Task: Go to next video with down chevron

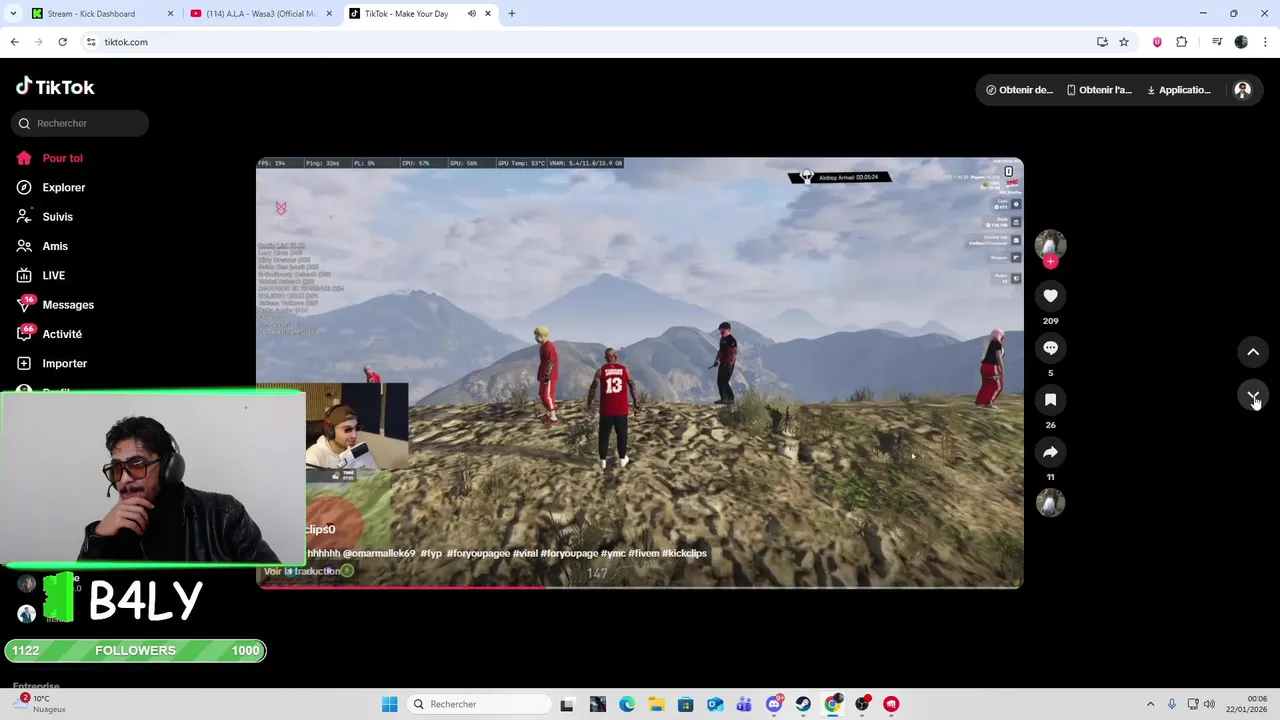Action: 1253,396
